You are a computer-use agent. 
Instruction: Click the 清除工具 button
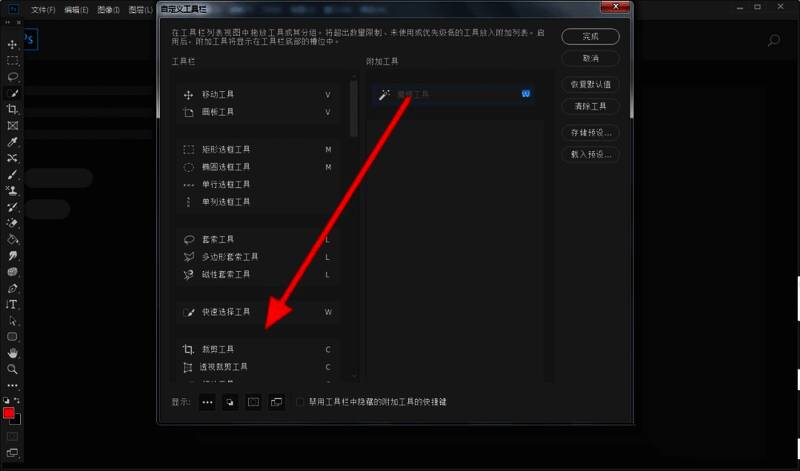(590, 106)
